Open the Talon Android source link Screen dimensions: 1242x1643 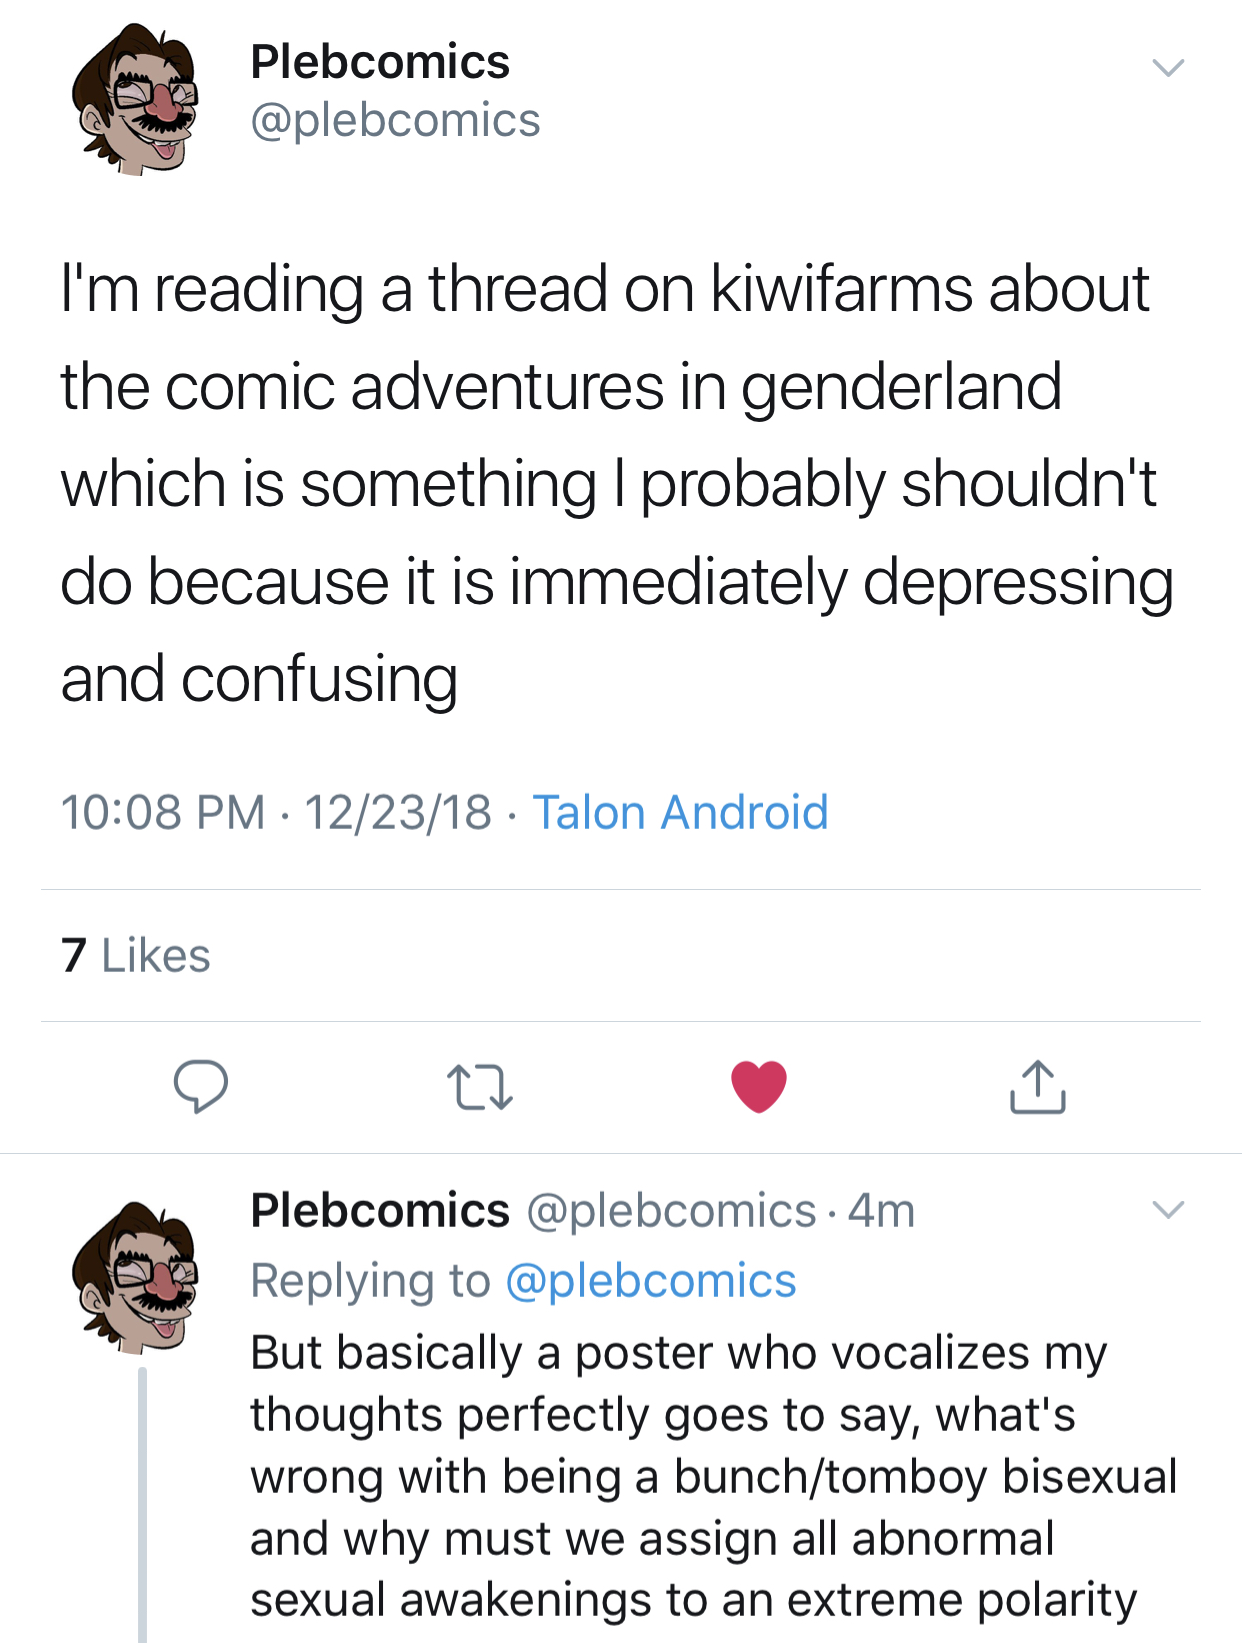[680, 811]
